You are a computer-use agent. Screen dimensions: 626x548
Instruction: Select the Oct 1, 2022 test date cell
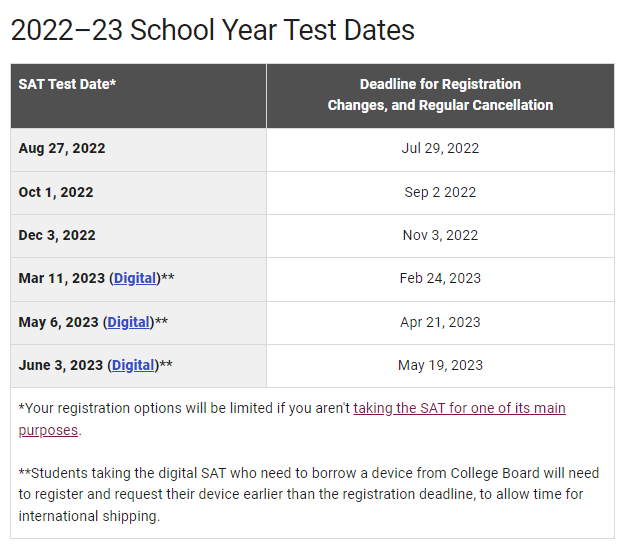(x=56, y=192)
